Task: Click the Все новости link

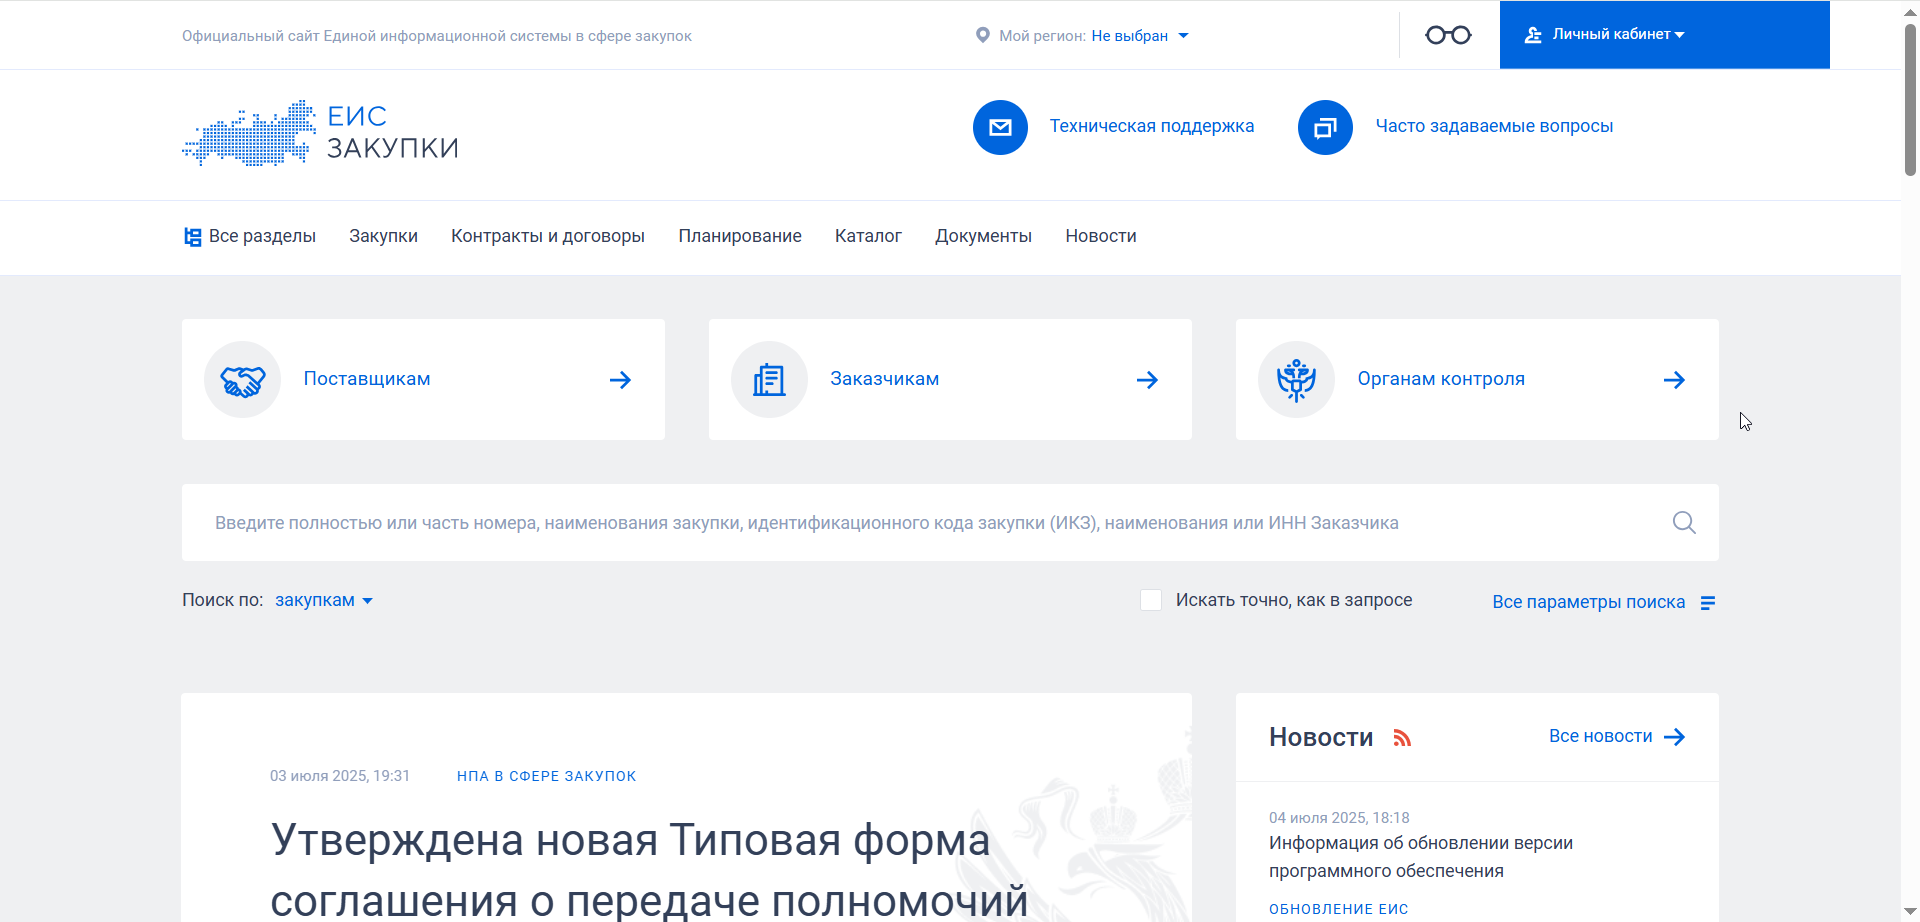Action: click(1601, 736)
